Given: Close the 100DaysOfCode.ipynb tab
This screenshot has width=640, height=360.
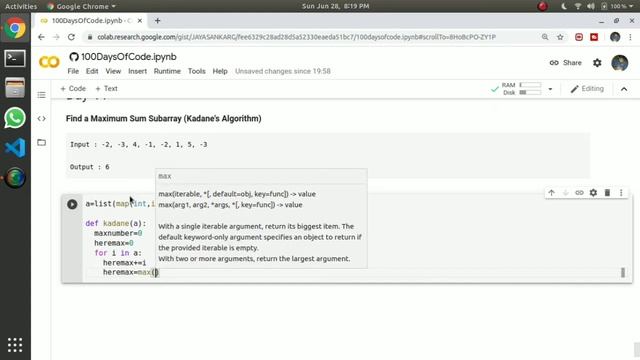Looking at the screenshot, I should 140,20.
